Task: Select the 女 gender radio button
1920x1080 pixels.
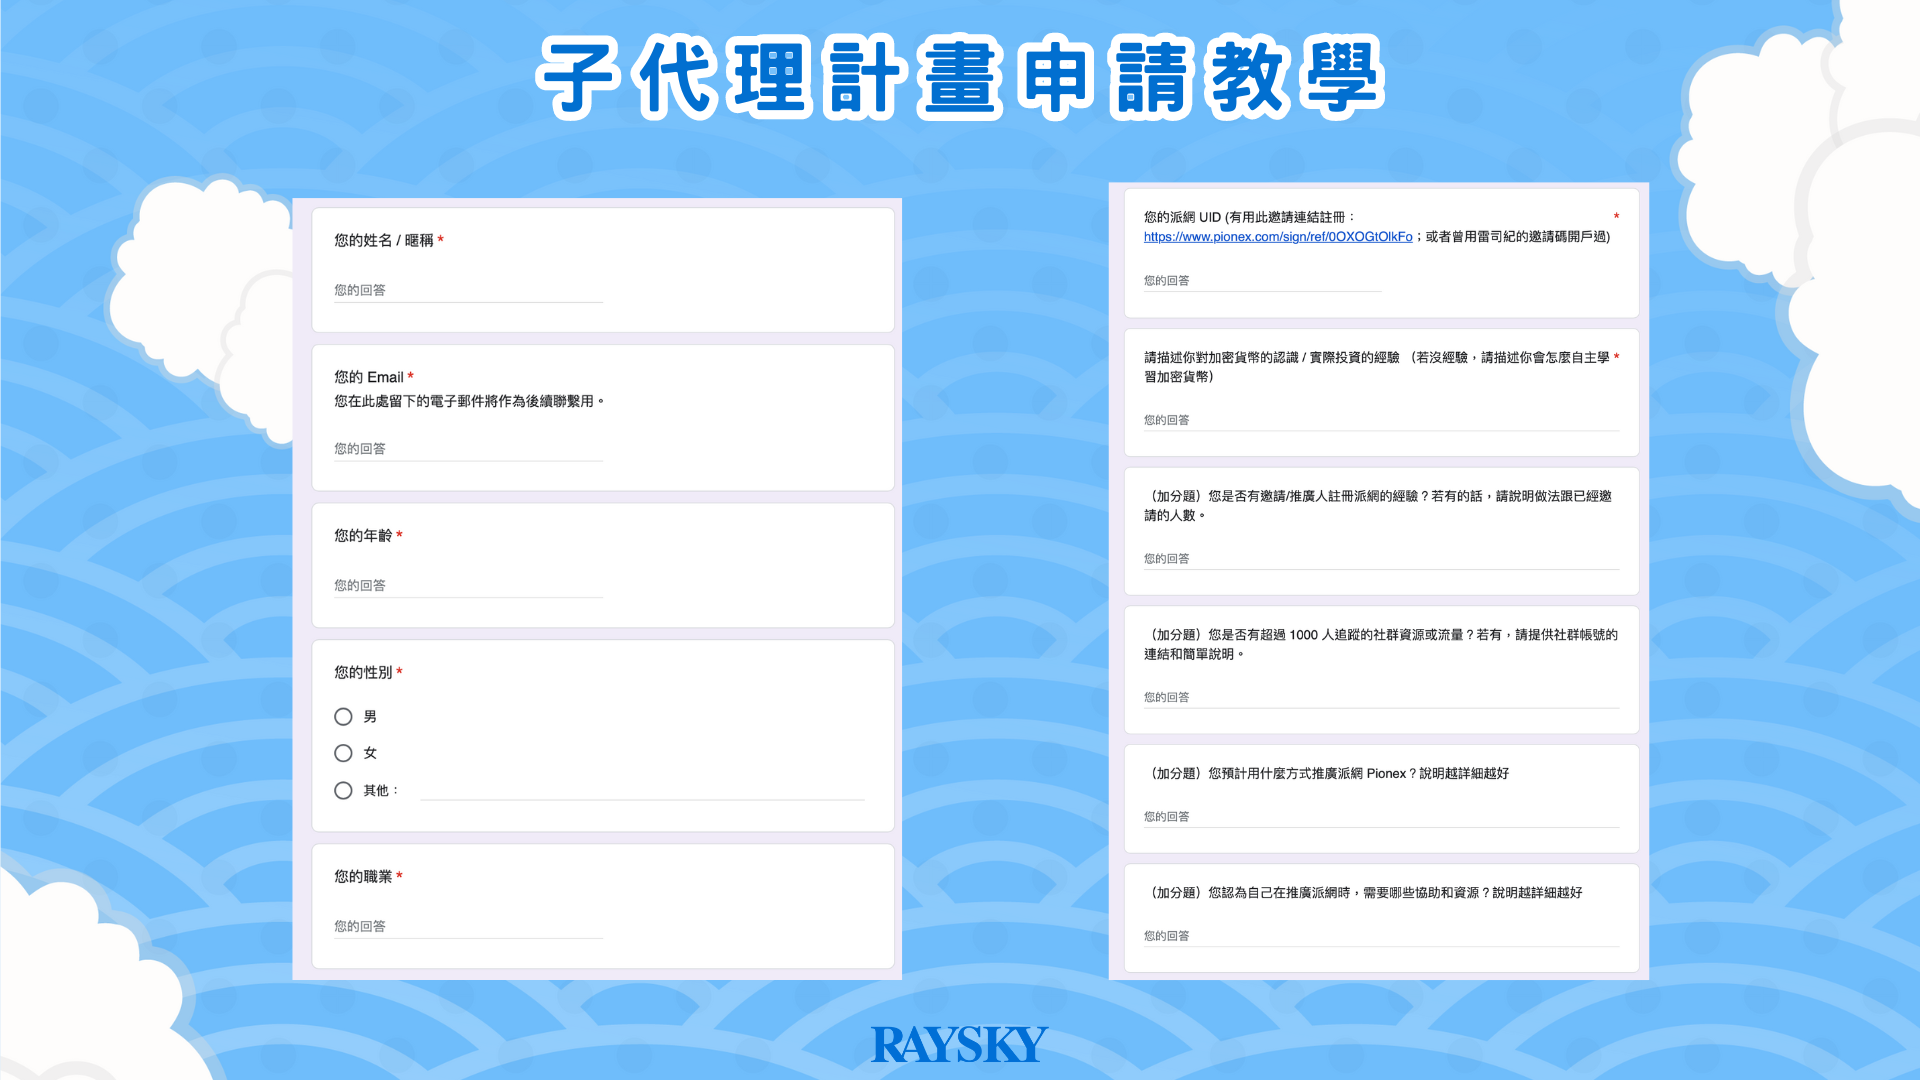Action: pos(343,753)
